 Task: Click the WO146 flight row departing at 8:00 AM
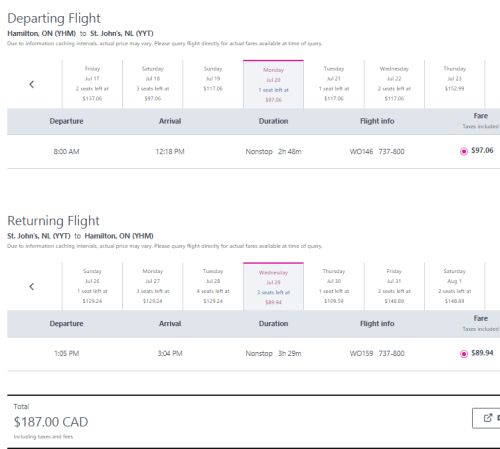pos(253,152)
